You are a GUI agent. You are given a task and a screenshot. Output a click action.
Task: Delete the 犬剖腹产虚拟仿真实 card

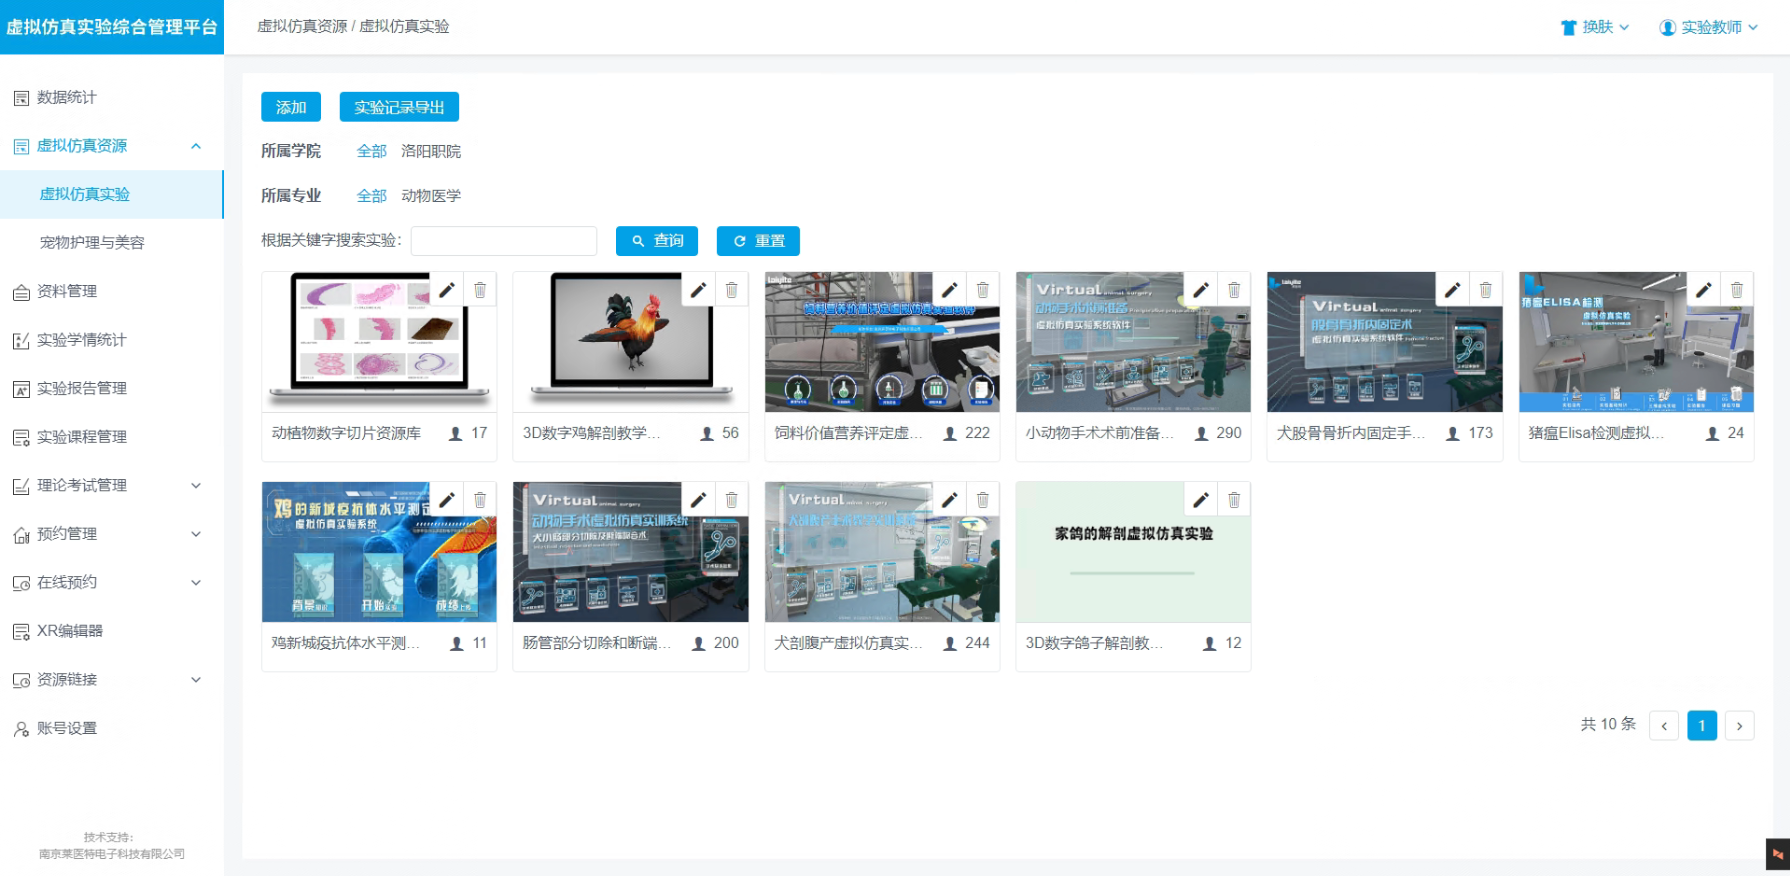[983, 500]
